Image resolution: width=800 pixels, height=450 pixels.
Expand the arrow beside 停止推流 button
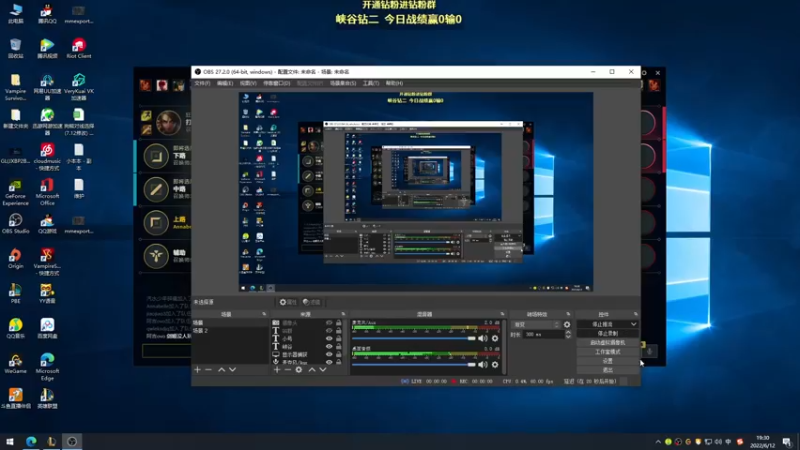(x=633, y=324)
